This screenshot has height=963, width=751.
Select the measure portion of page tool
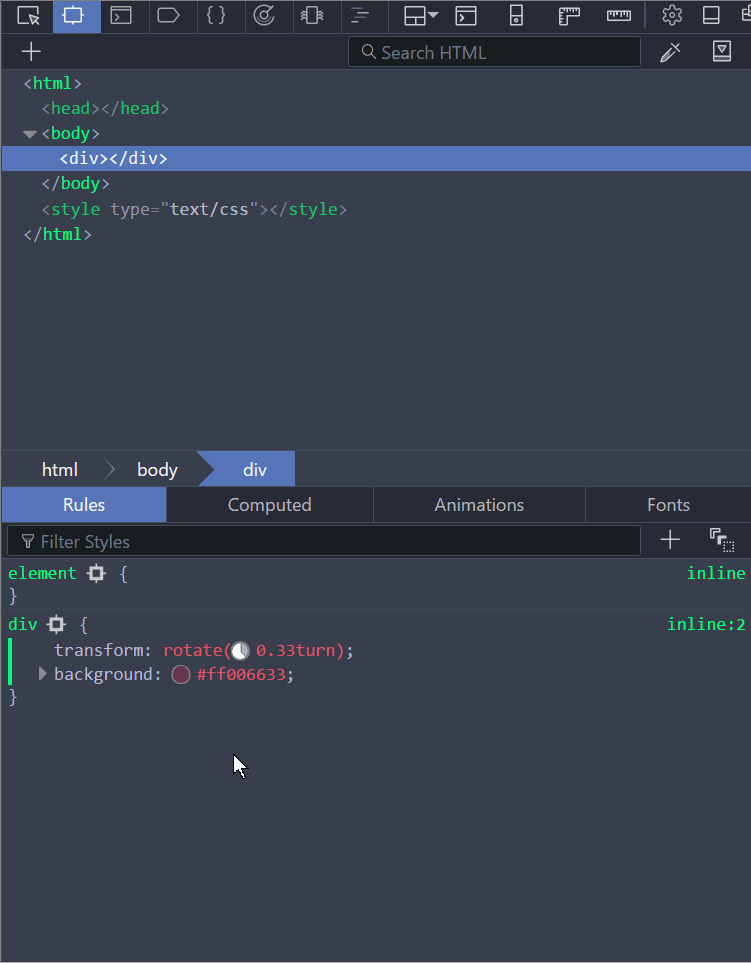pyautogui.click(x=618, y=16)
